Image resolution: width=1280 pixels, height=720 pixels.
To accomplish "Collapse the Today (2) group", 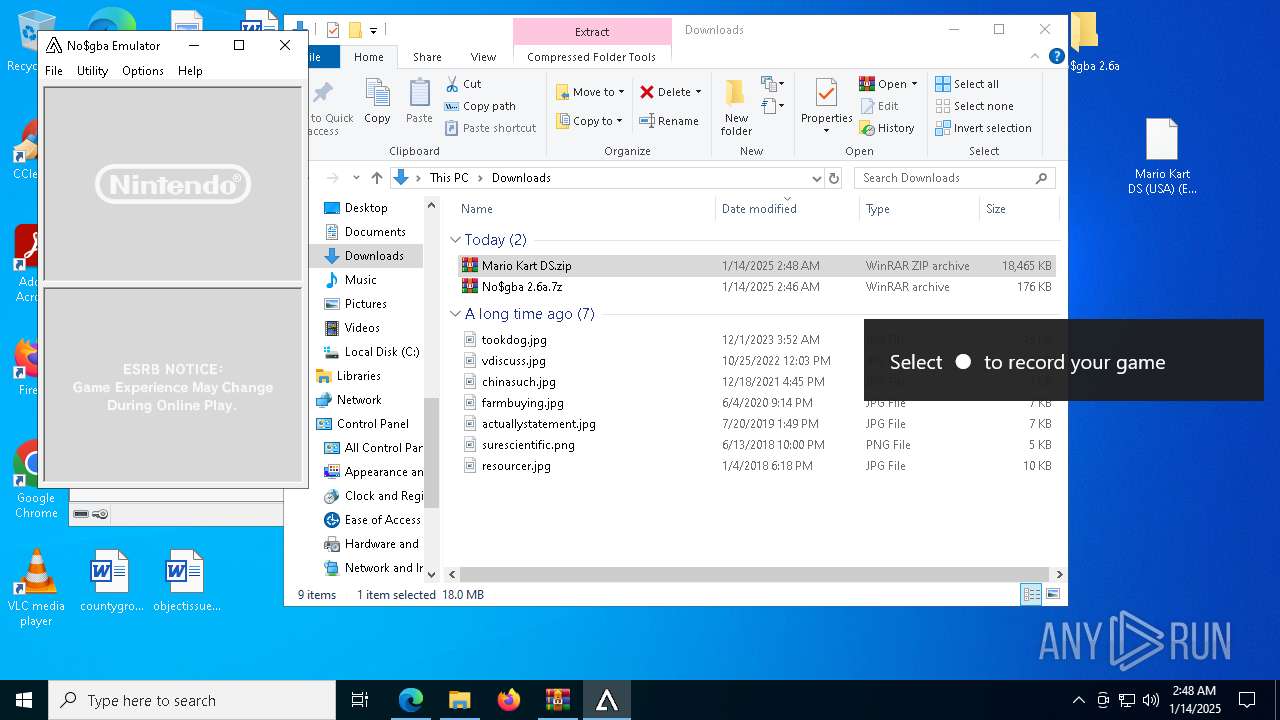I will [x=456, y=240].
